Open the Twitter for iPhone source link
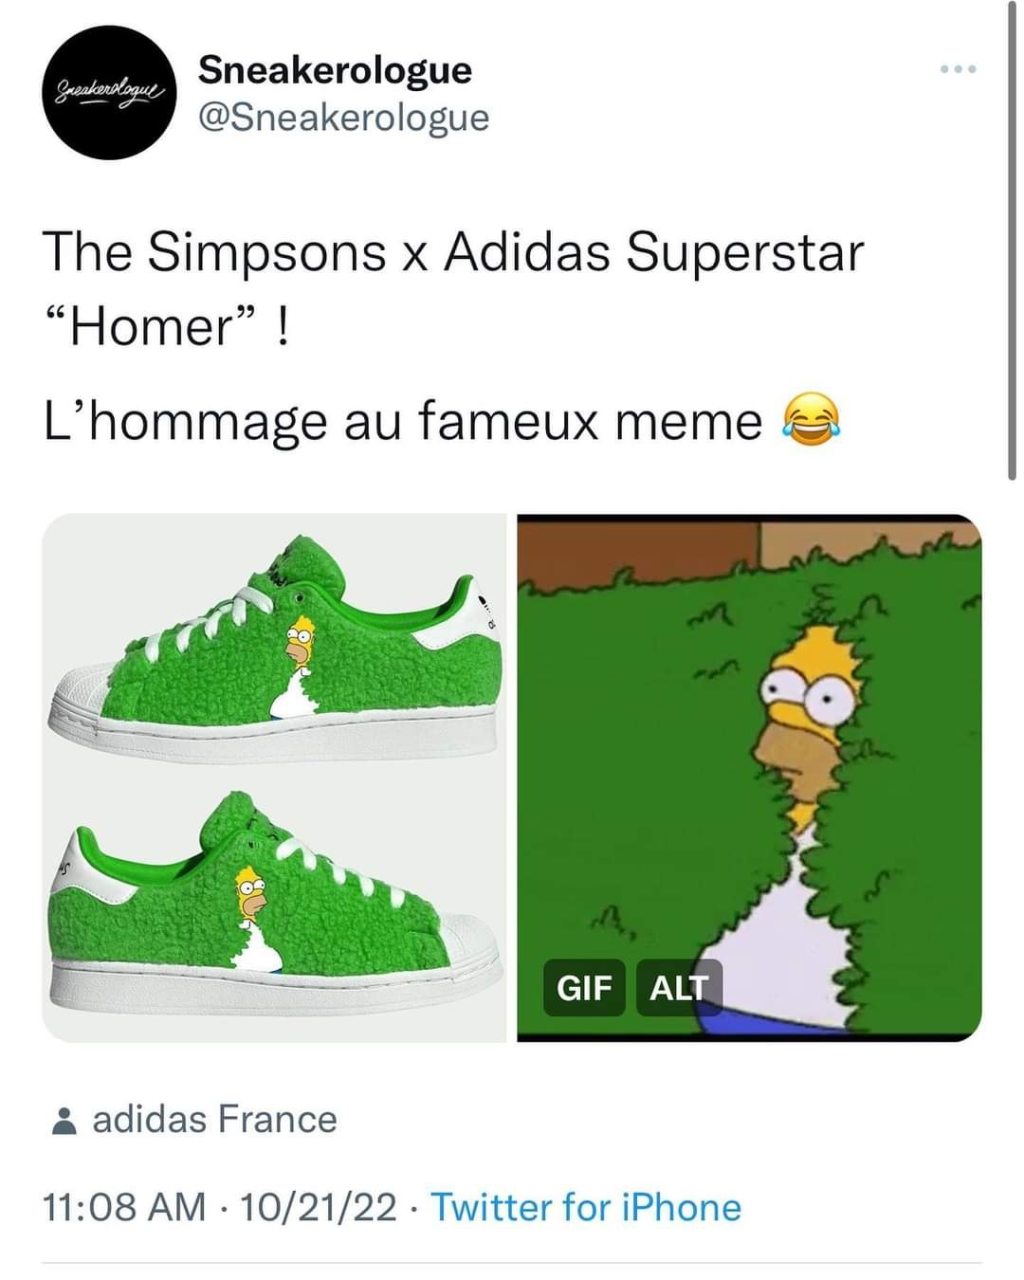Image resolution: width=1024 pixels, height=1280 pixels. [585, 1208]
